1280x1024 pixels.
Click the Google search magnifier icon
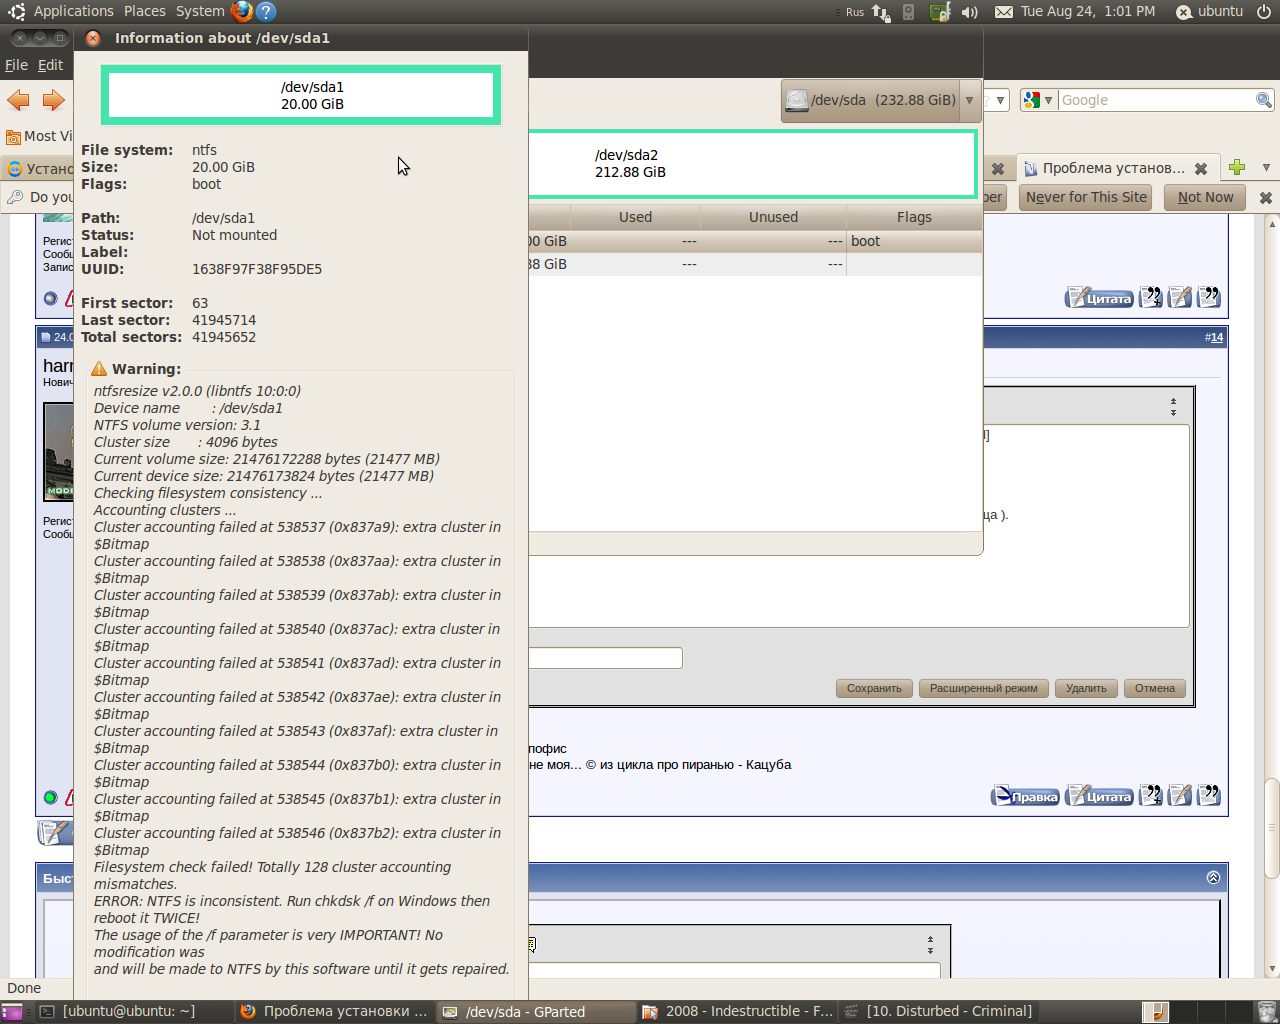pyautogui.click(x=1263, y=100)
